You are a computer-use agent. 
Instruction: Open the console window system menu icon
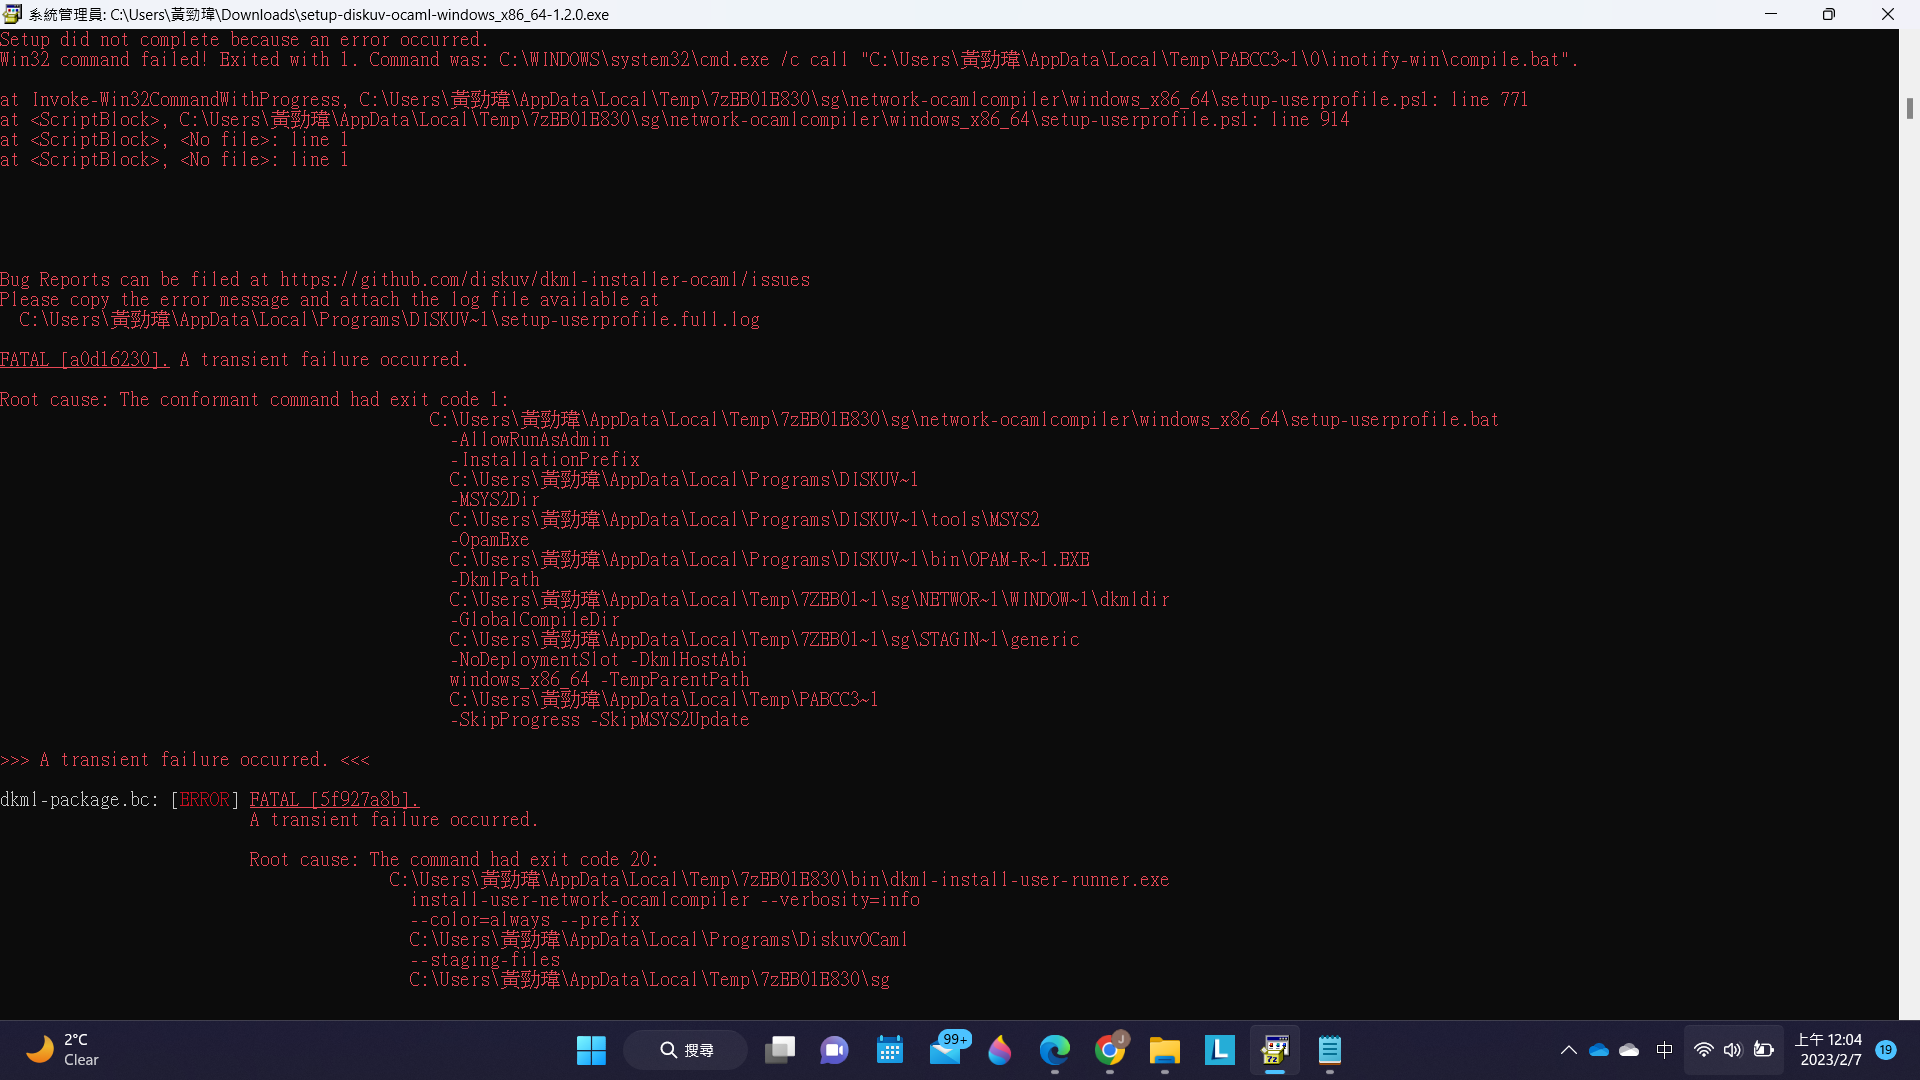12,14
